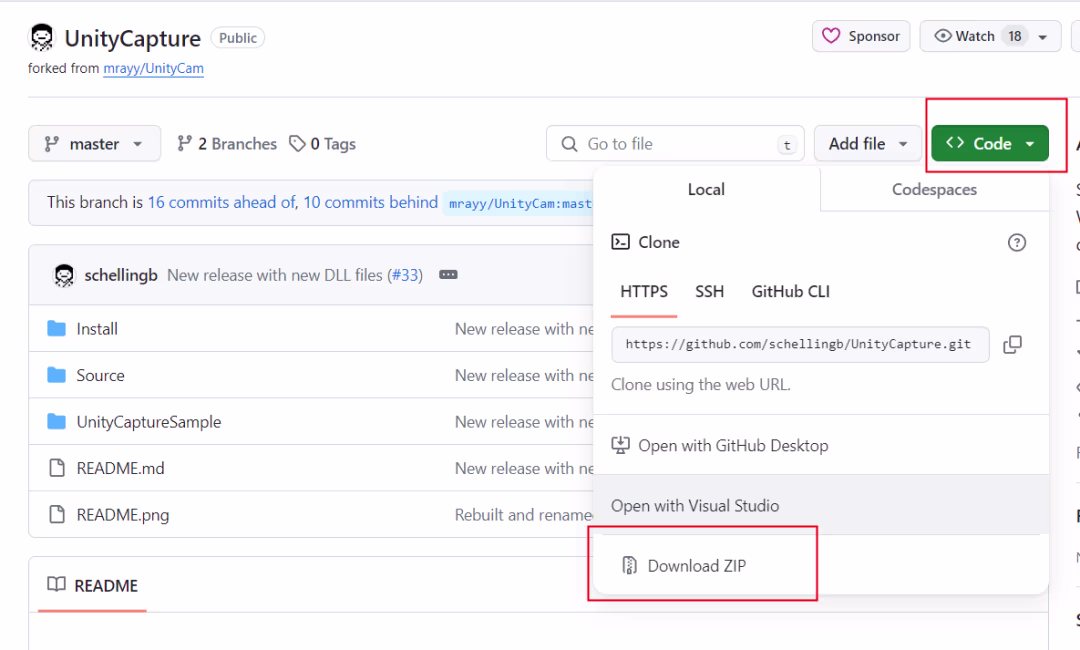Click the Install folder icon

56,328
